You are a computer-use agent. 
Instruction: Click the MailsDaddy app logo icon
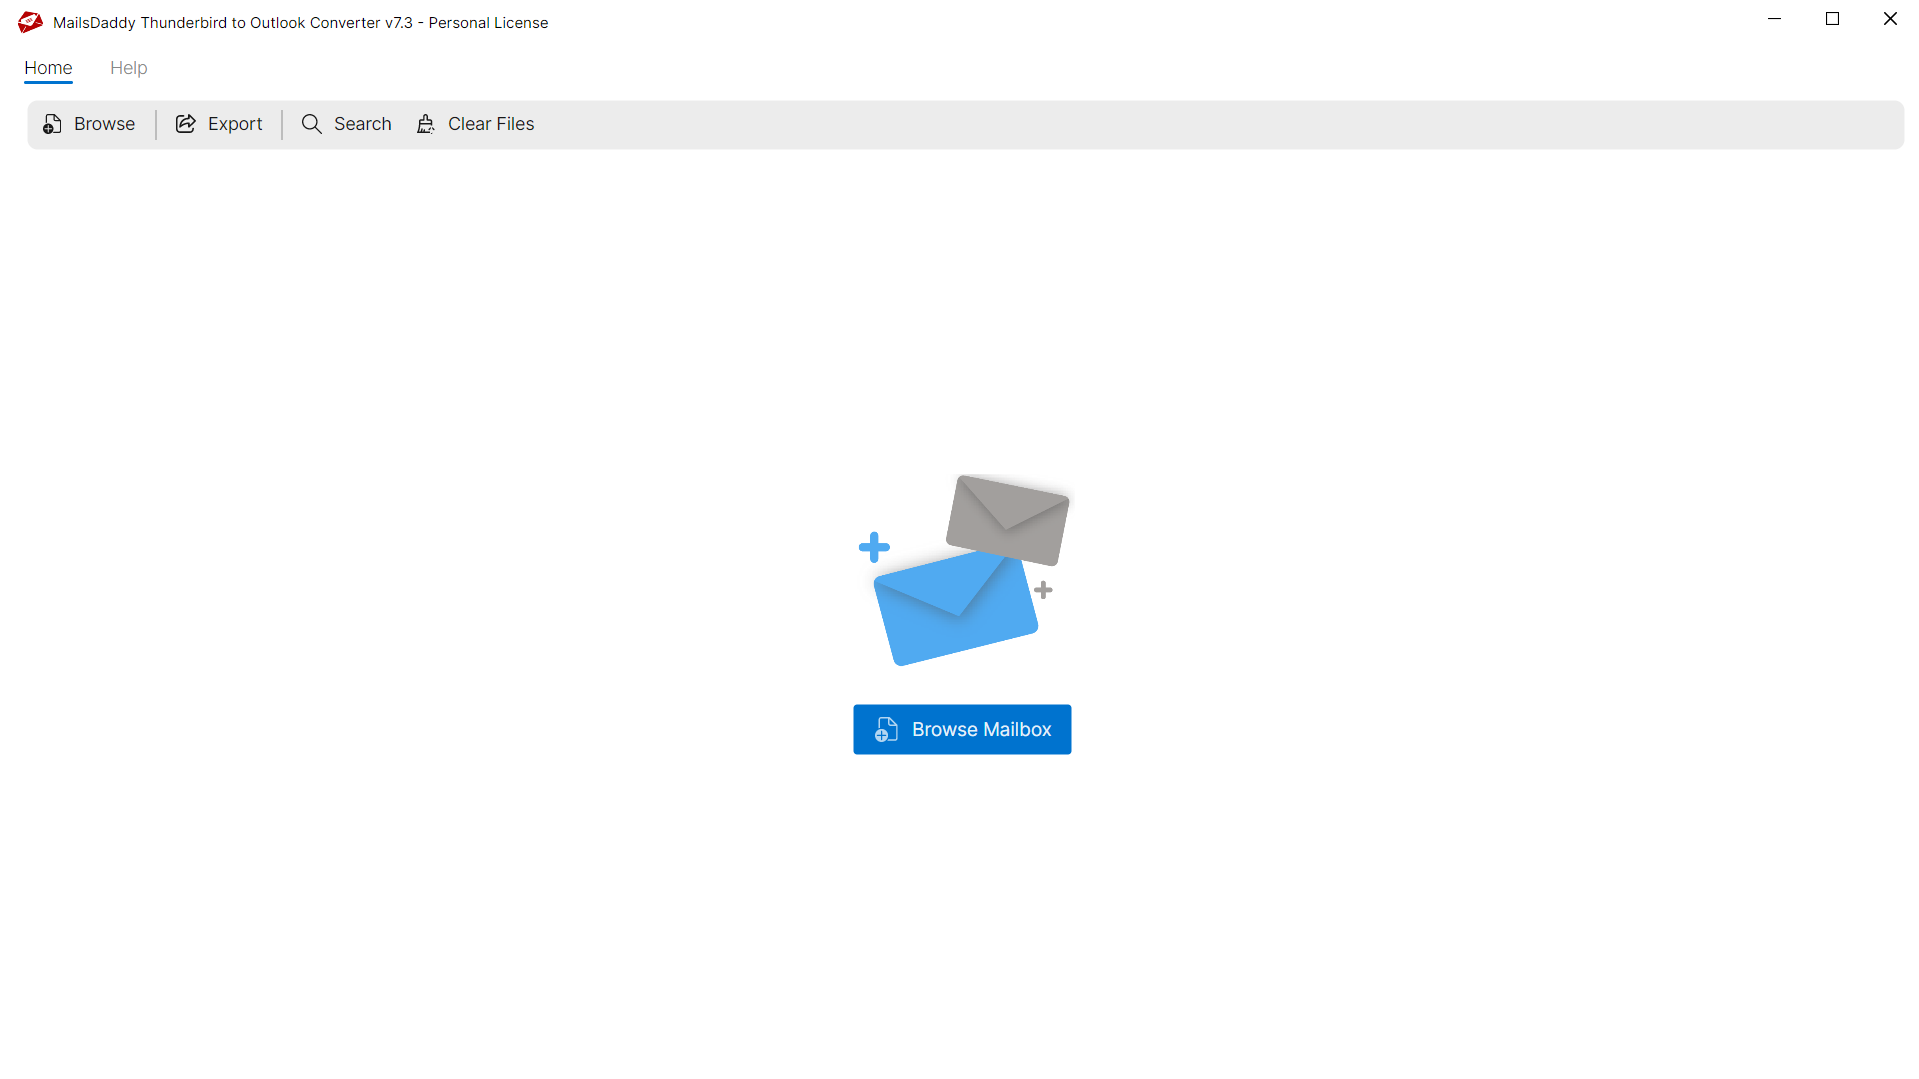(30, 22)
